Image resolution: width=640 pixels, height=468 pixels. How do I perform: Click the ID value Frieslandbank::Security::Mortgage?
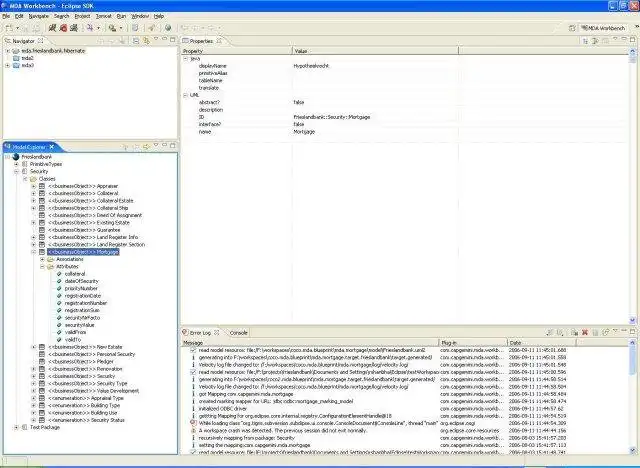click(332, 117)
